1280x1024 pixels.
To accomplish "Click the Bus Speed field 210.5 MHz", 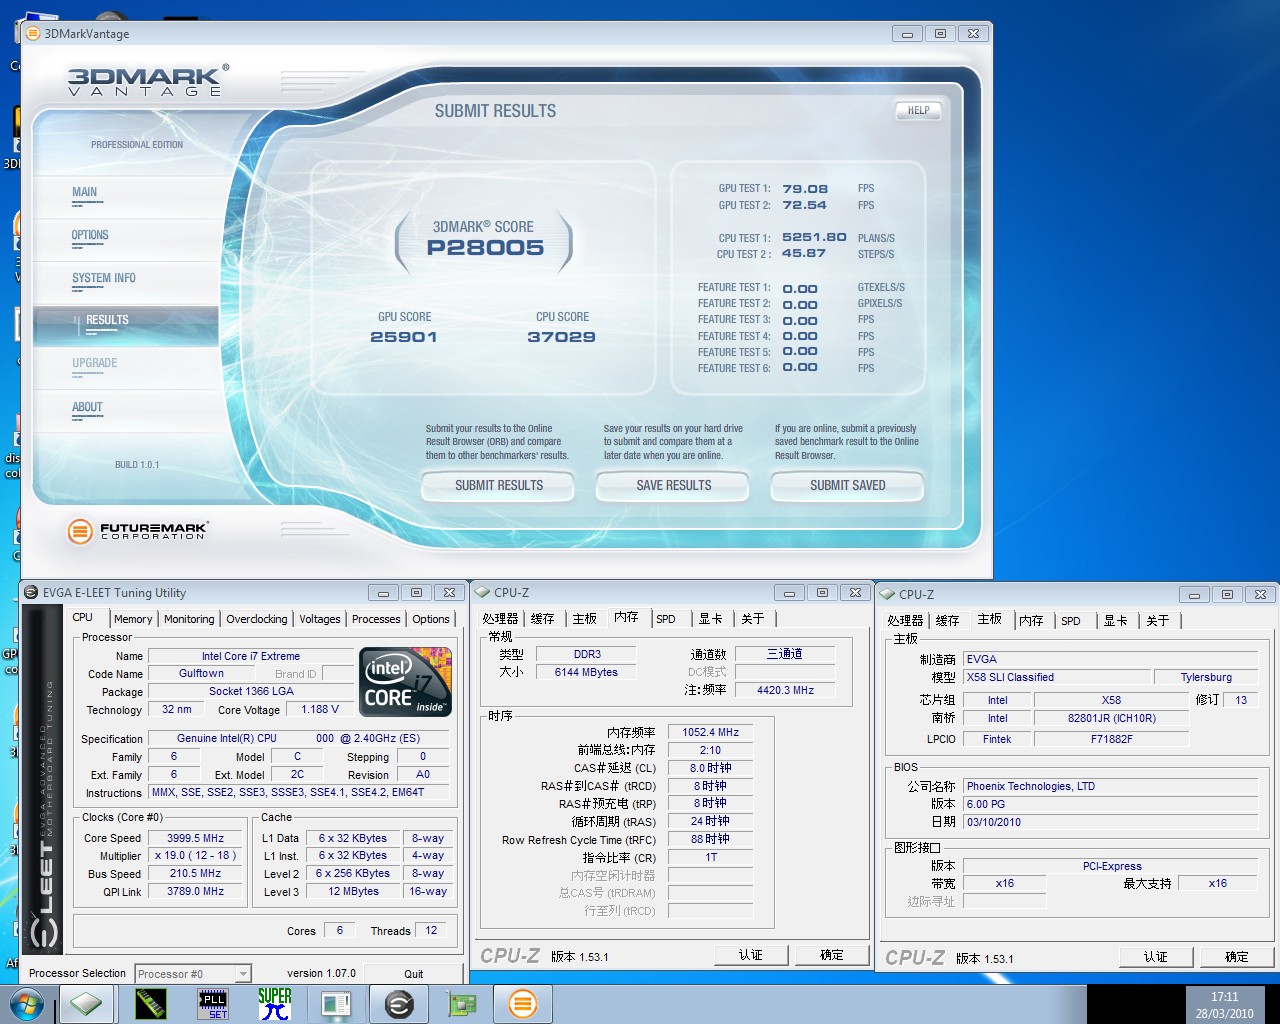I will (x=195, y=874).
